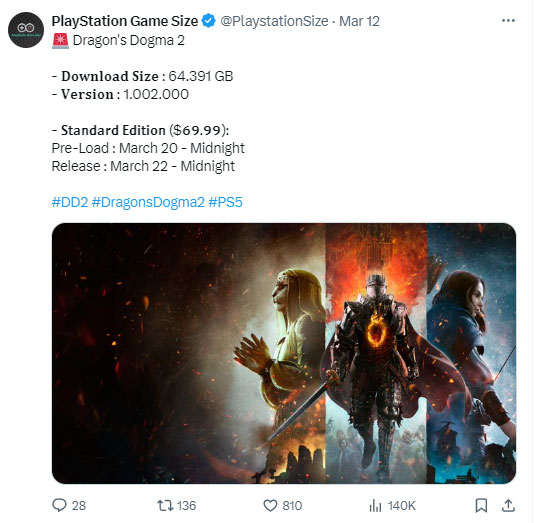Click the 136 reposts count
This screenshot has height=523, width=534.
[187, 506]
